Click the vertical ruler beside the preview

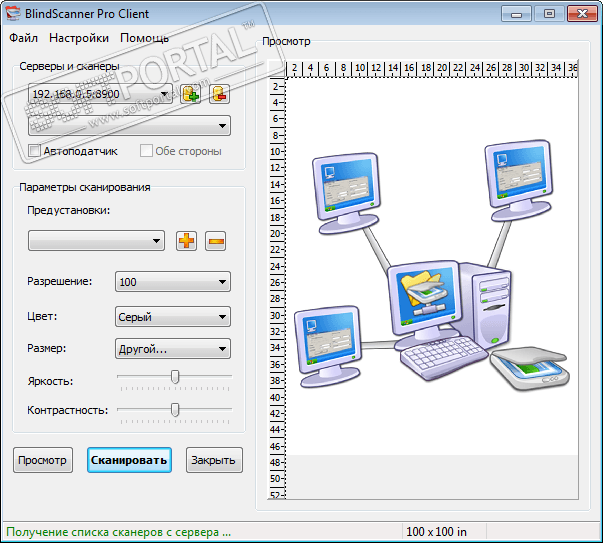click(x=277, y=288)
